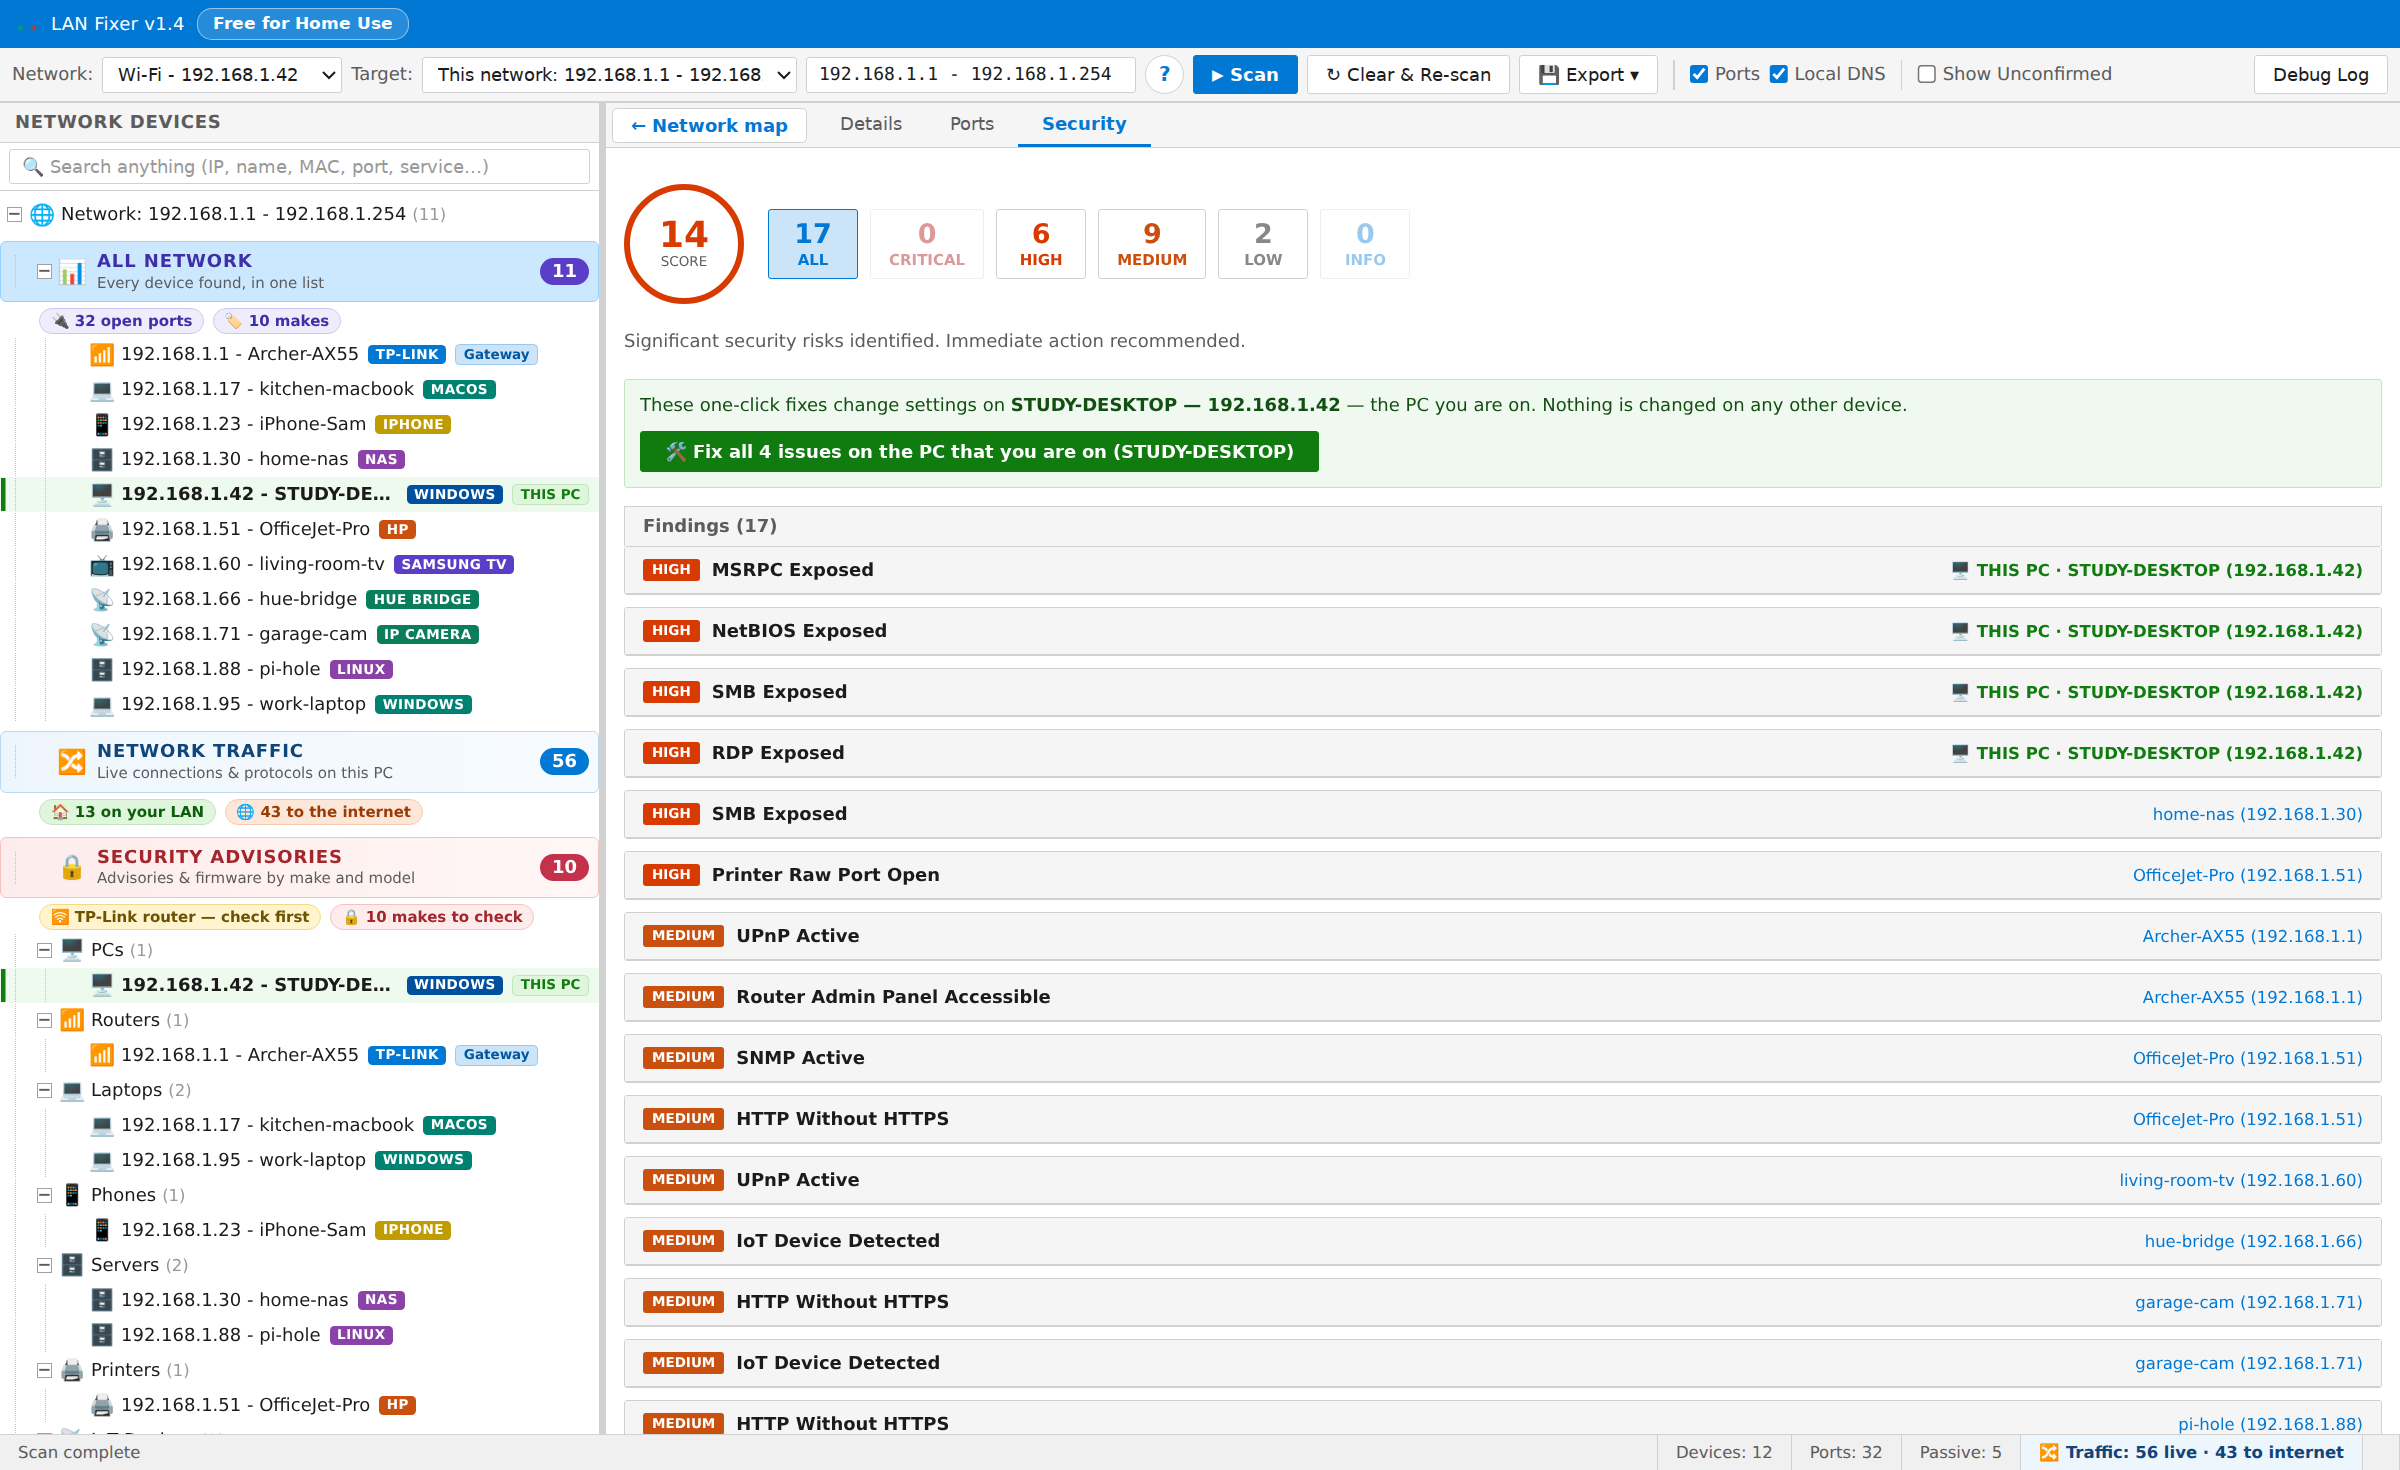Open the Network adapter dropdown
This screenshot has width=2400, height=1470.
(222, 74)
